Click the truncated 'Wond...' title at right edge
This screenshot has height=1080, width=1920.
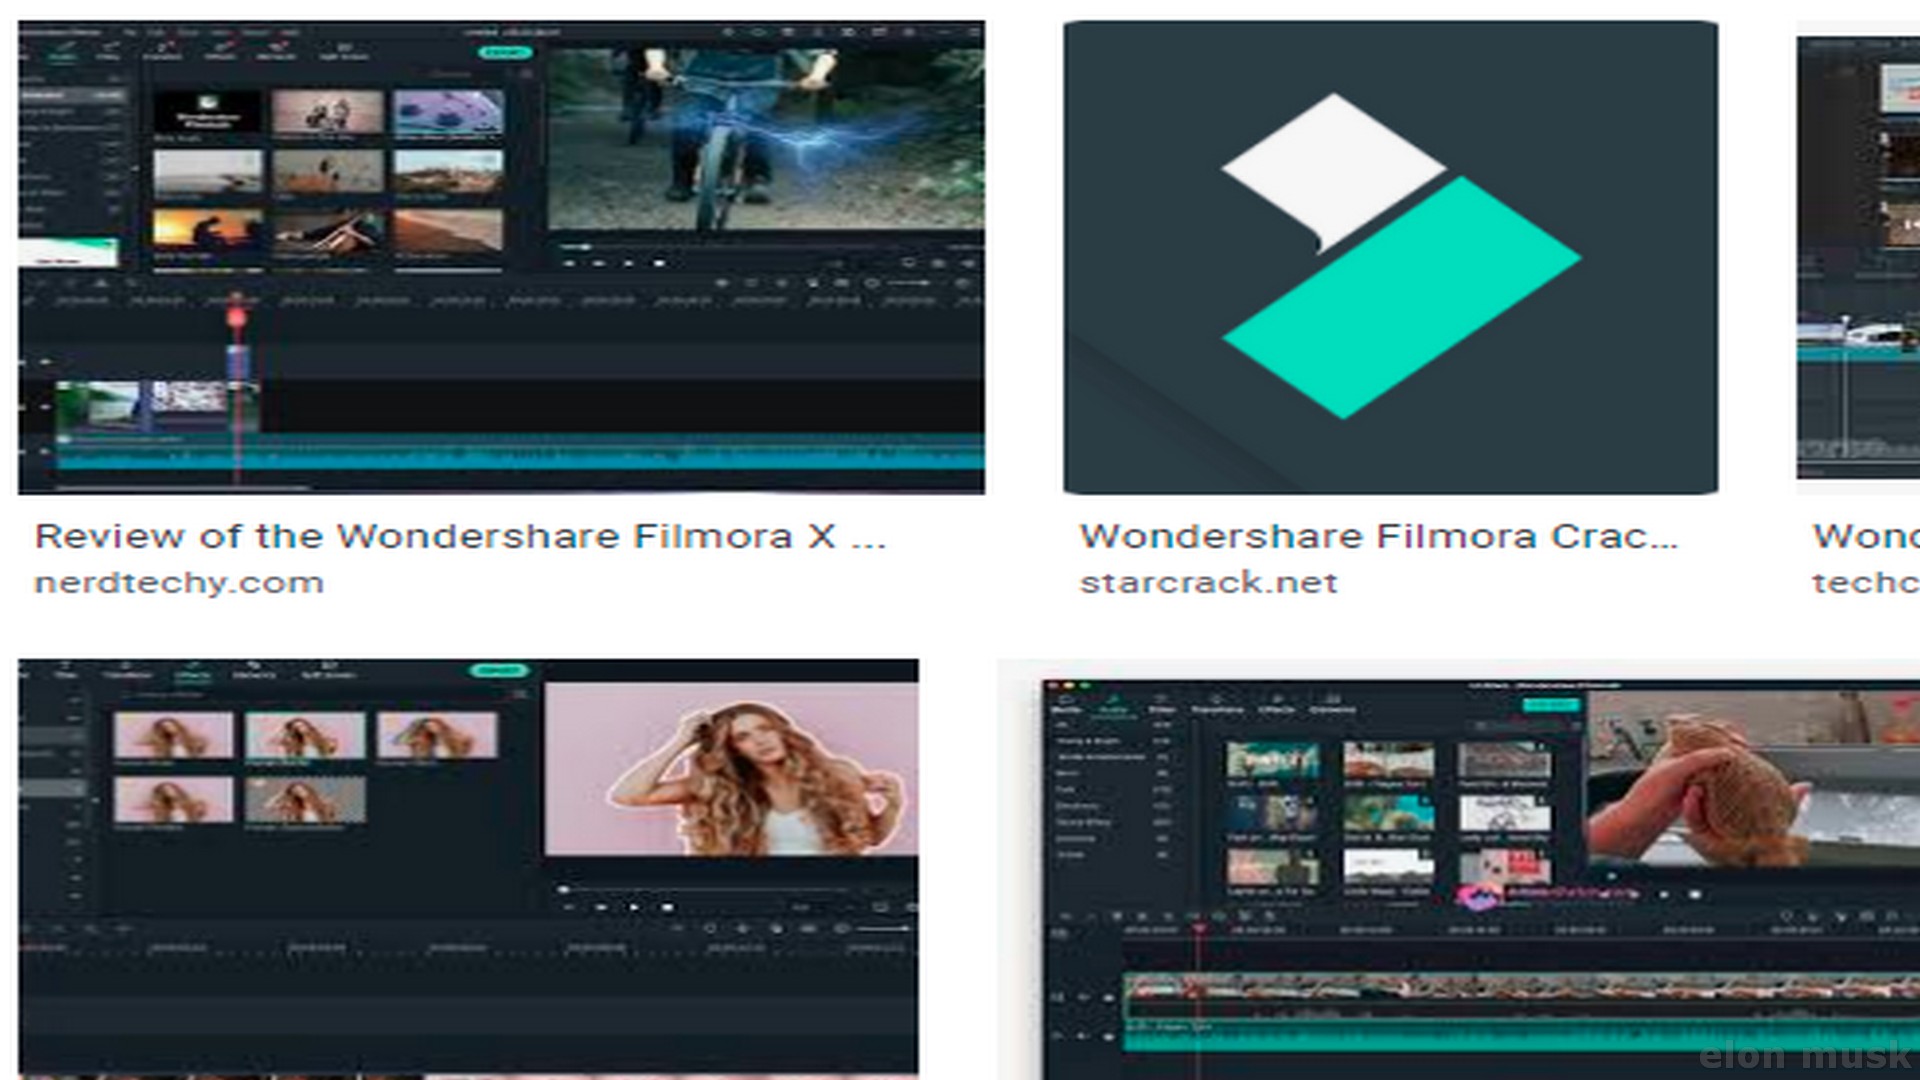pos(1866,537)
